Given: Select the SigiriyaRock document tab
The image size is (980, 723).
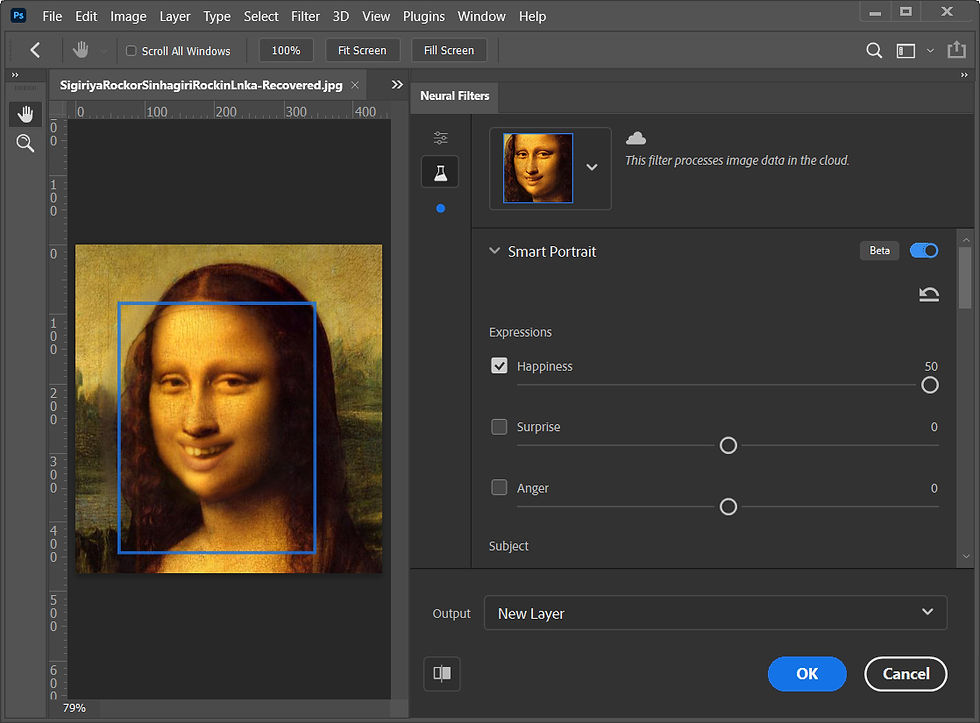Looking at the screenshot, I should click(201, 85).
